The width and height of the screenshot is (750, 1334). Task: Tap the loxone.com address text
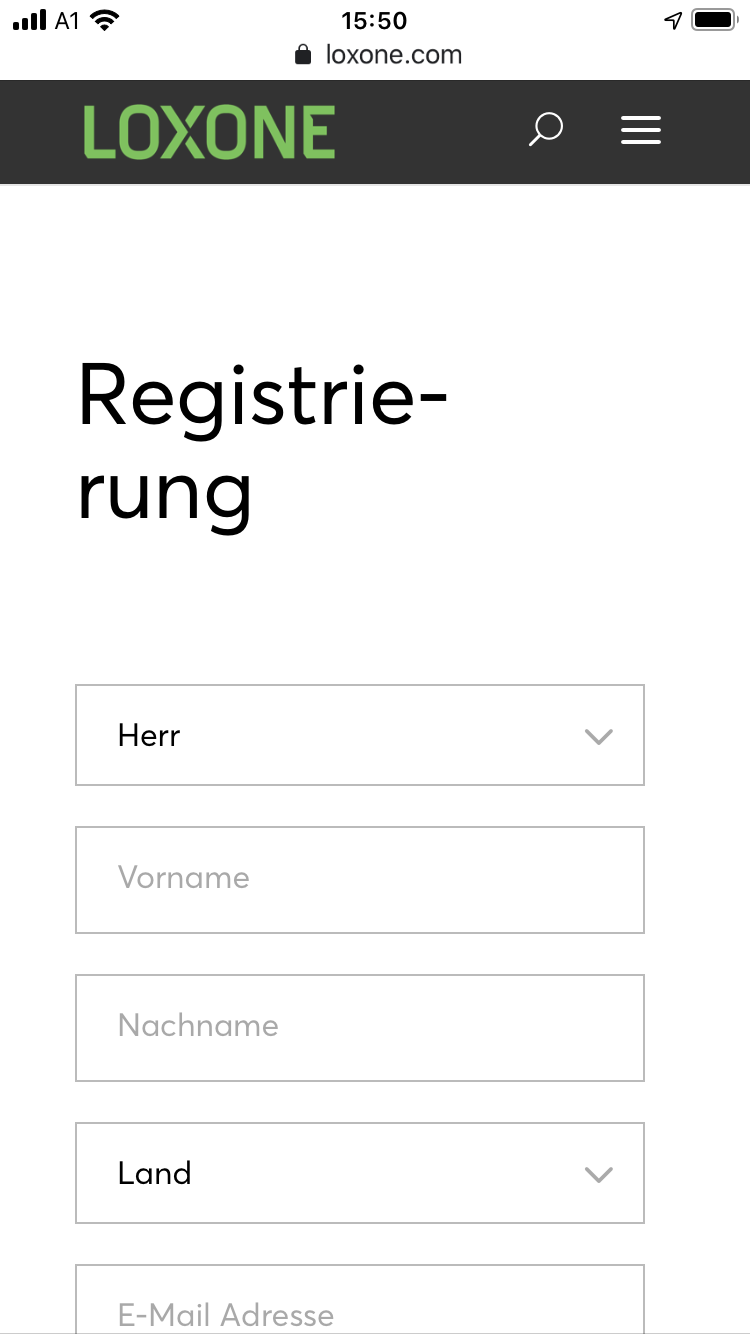click(393, 54)
